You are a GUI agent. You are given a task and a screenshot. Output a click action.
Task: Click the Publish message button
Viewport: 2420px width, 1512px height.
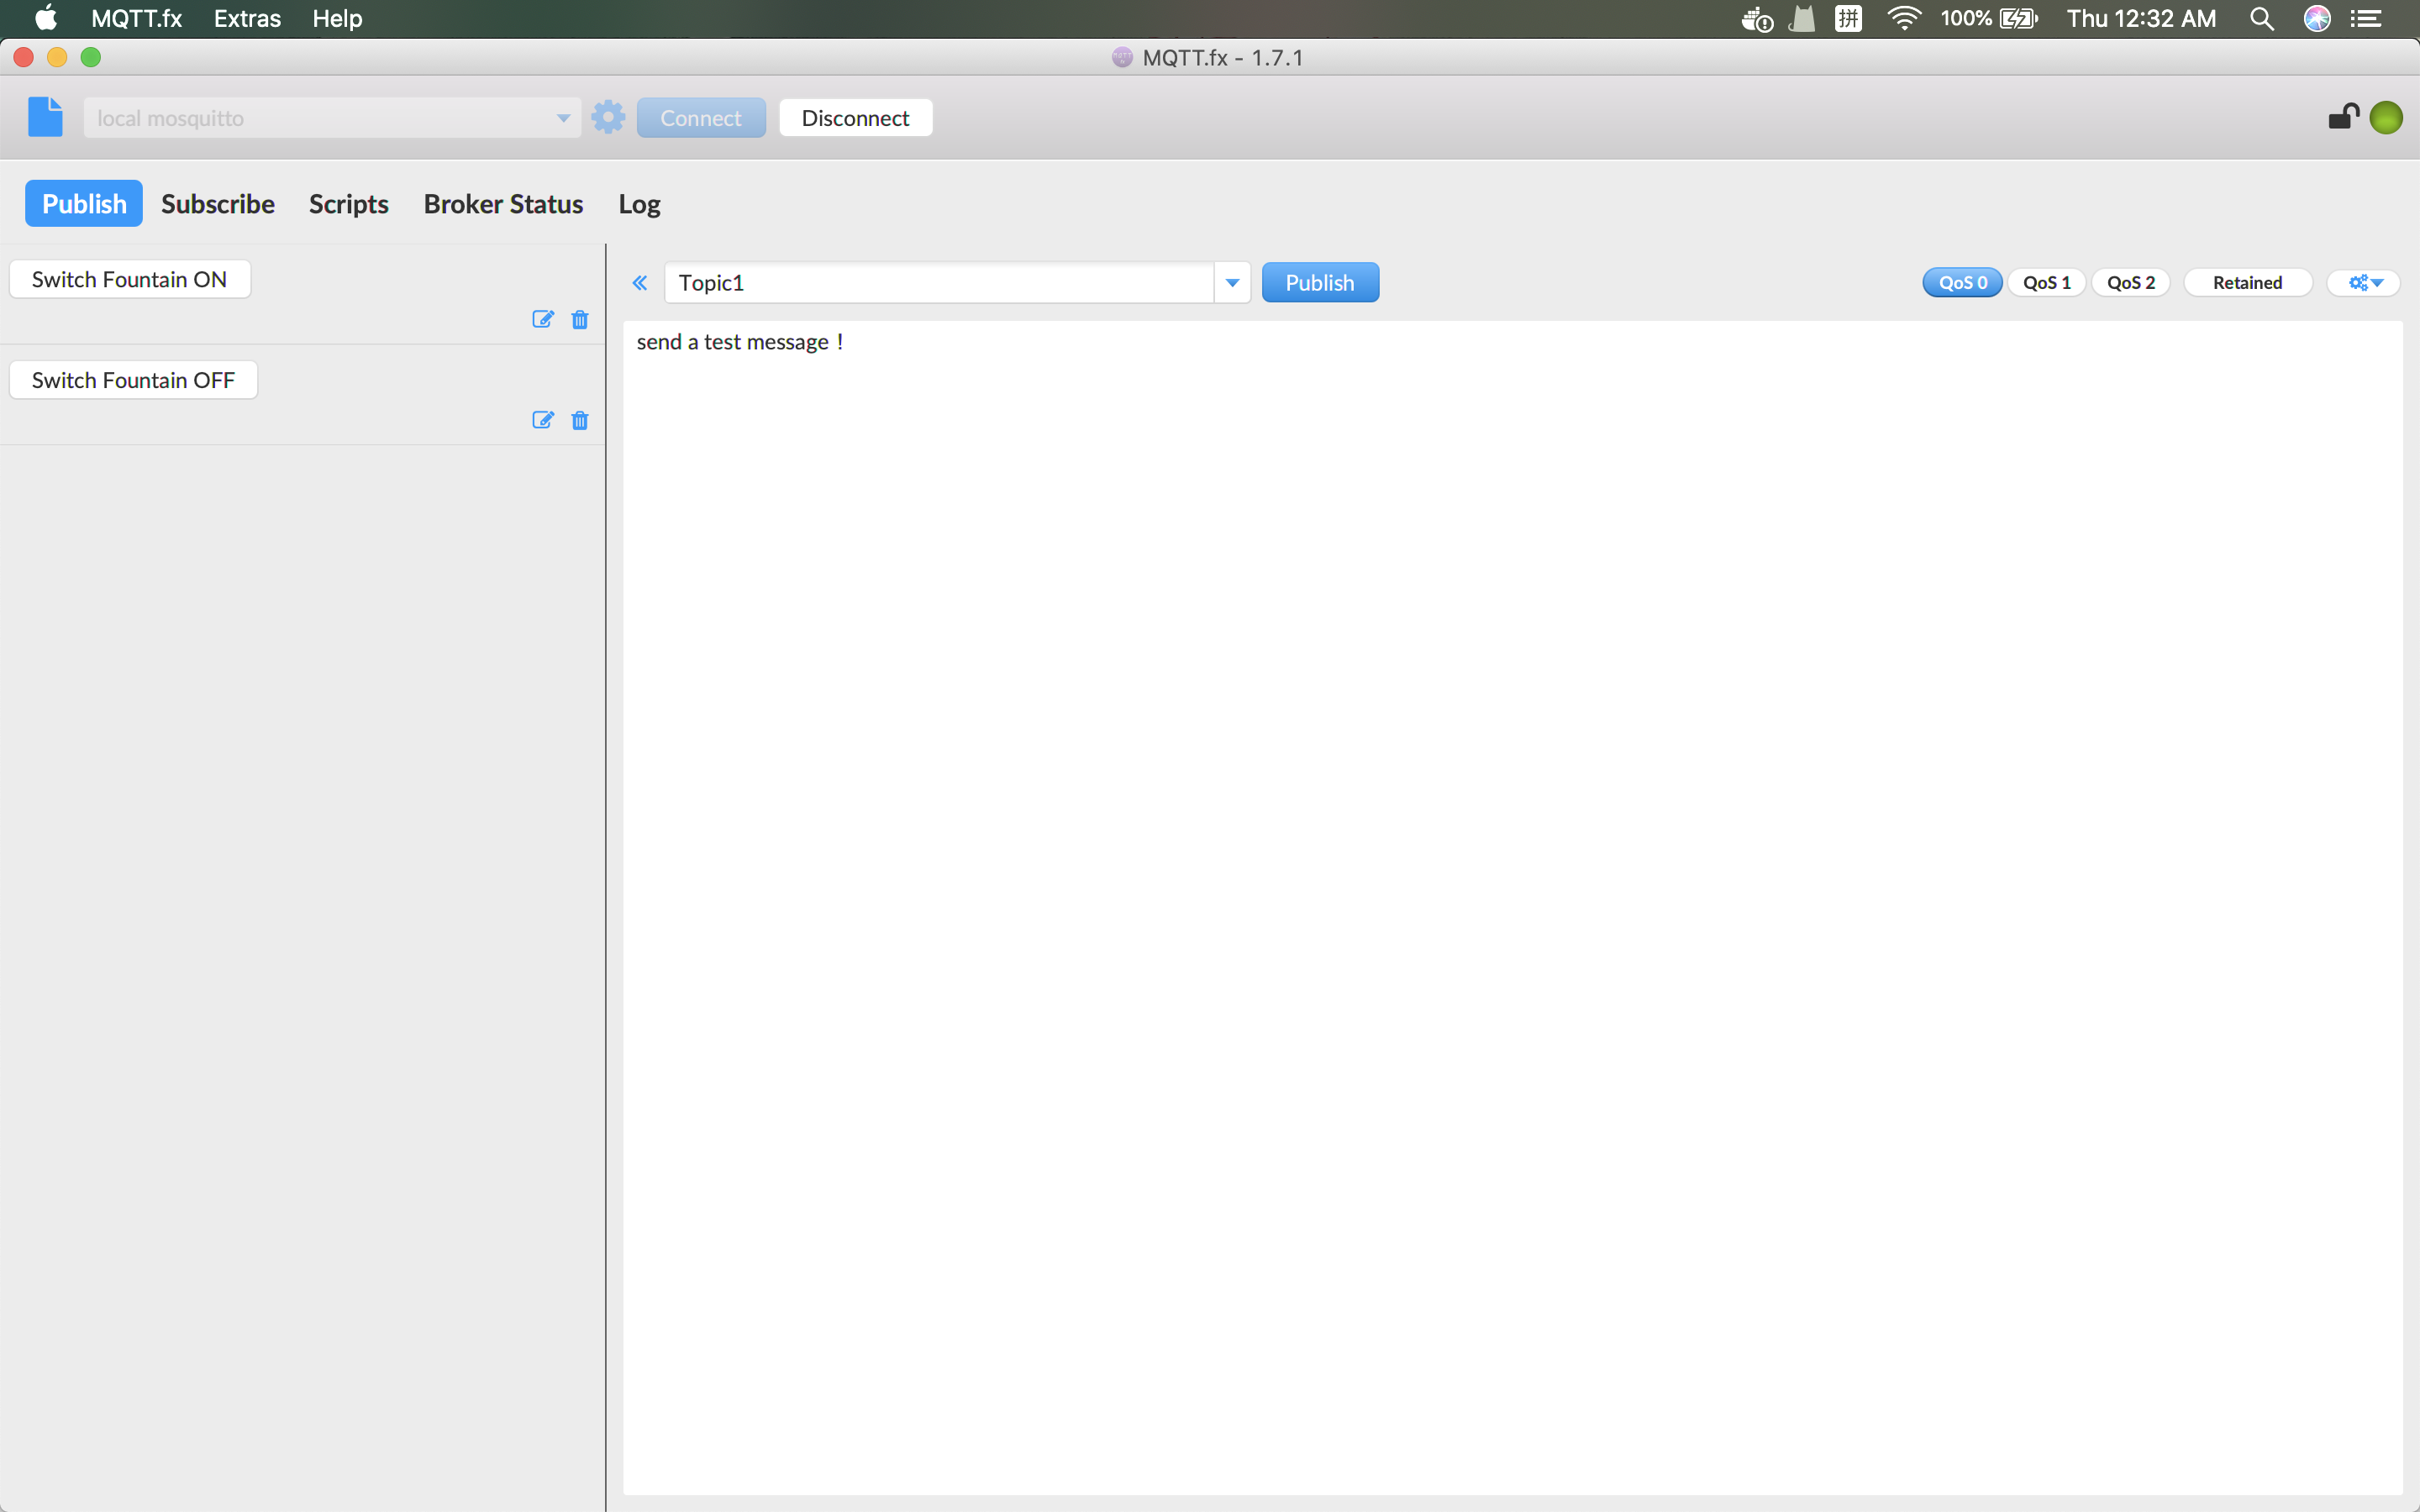1319,282
